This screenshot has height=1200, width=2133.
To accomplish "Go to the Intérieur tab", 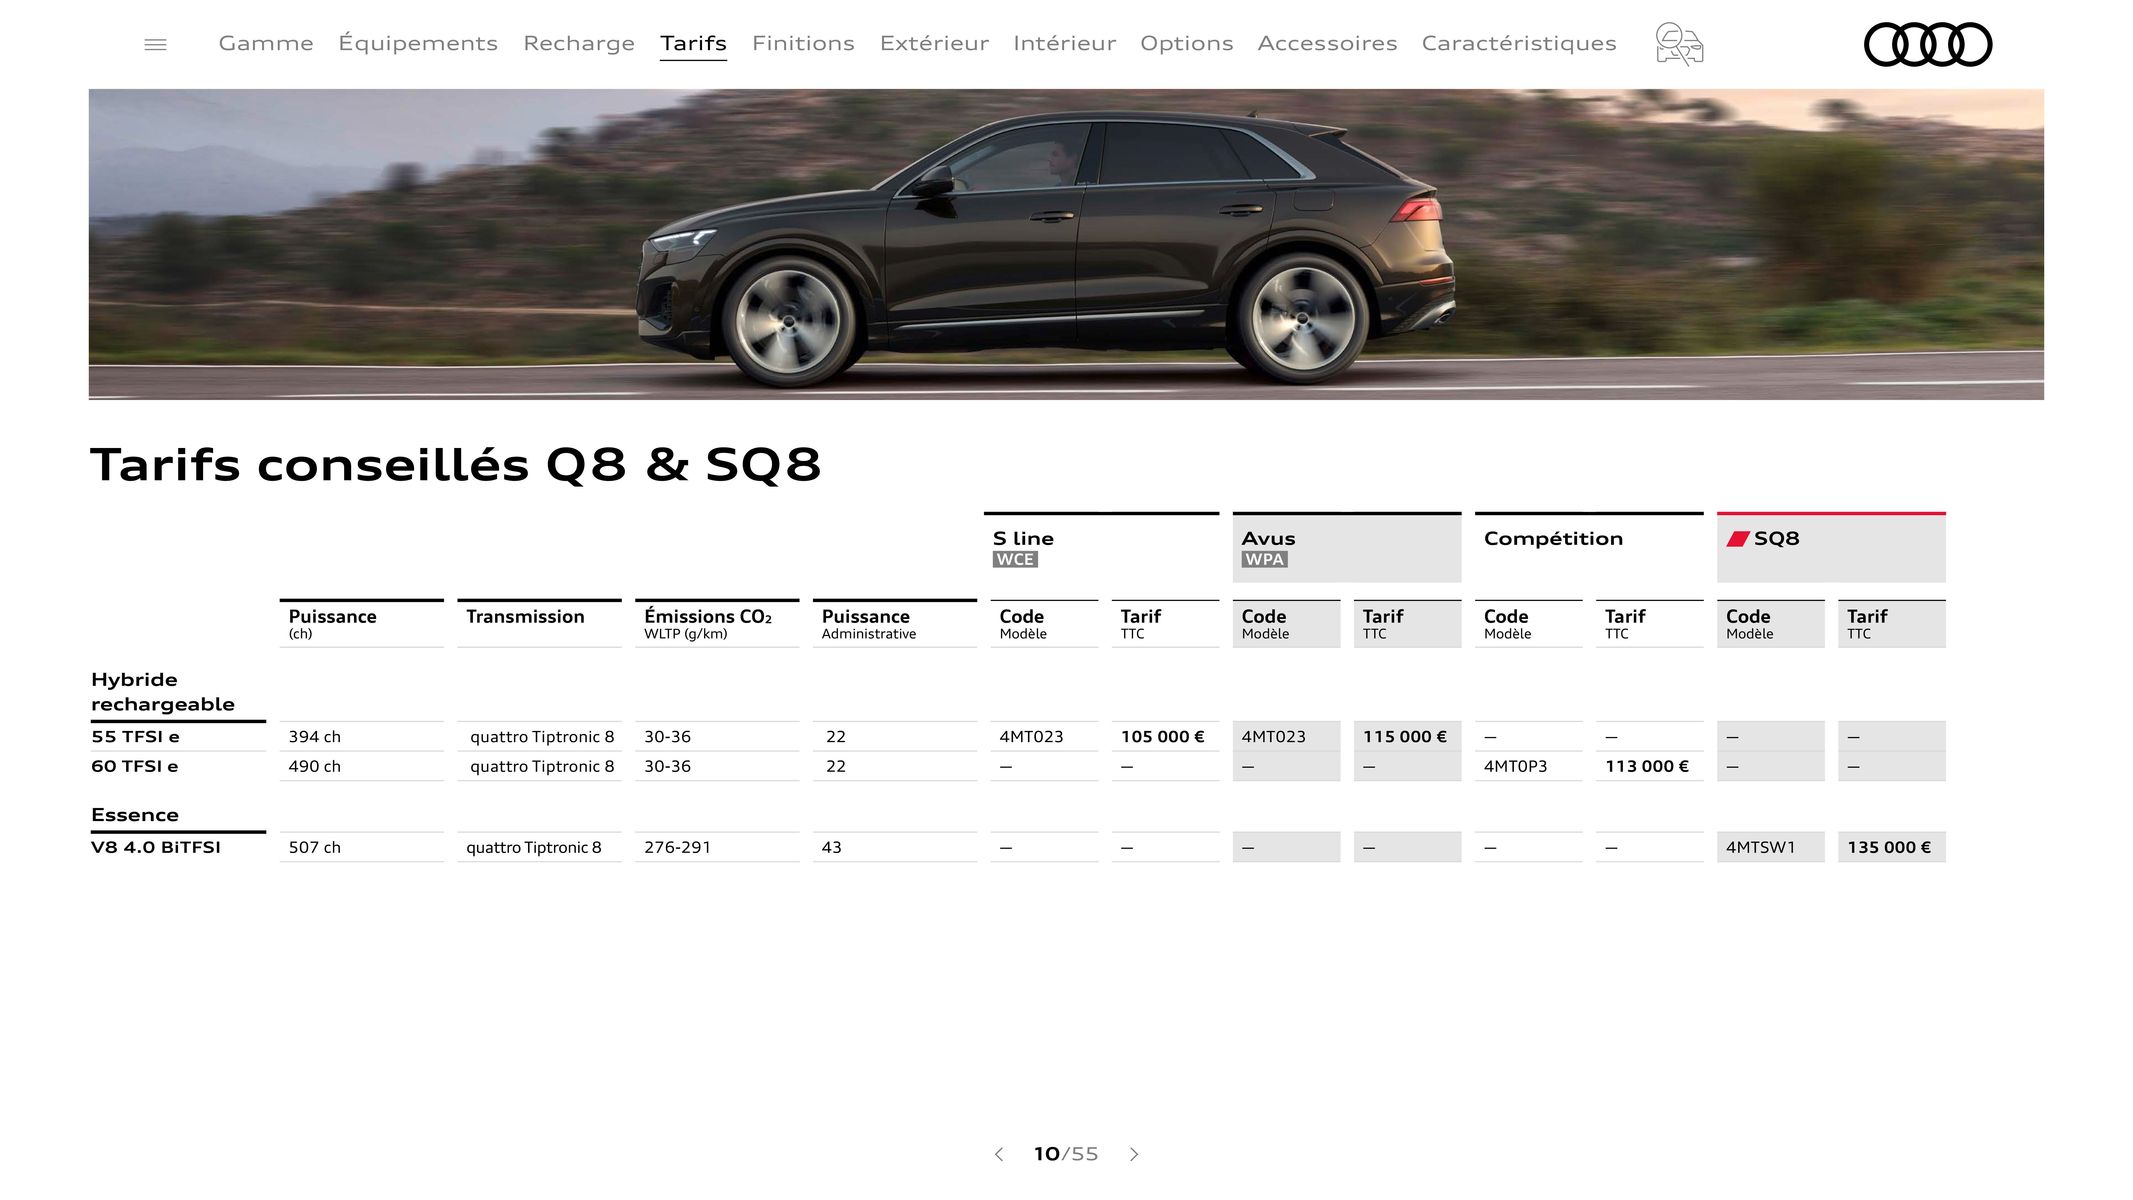I will [x=1064, y=43].
